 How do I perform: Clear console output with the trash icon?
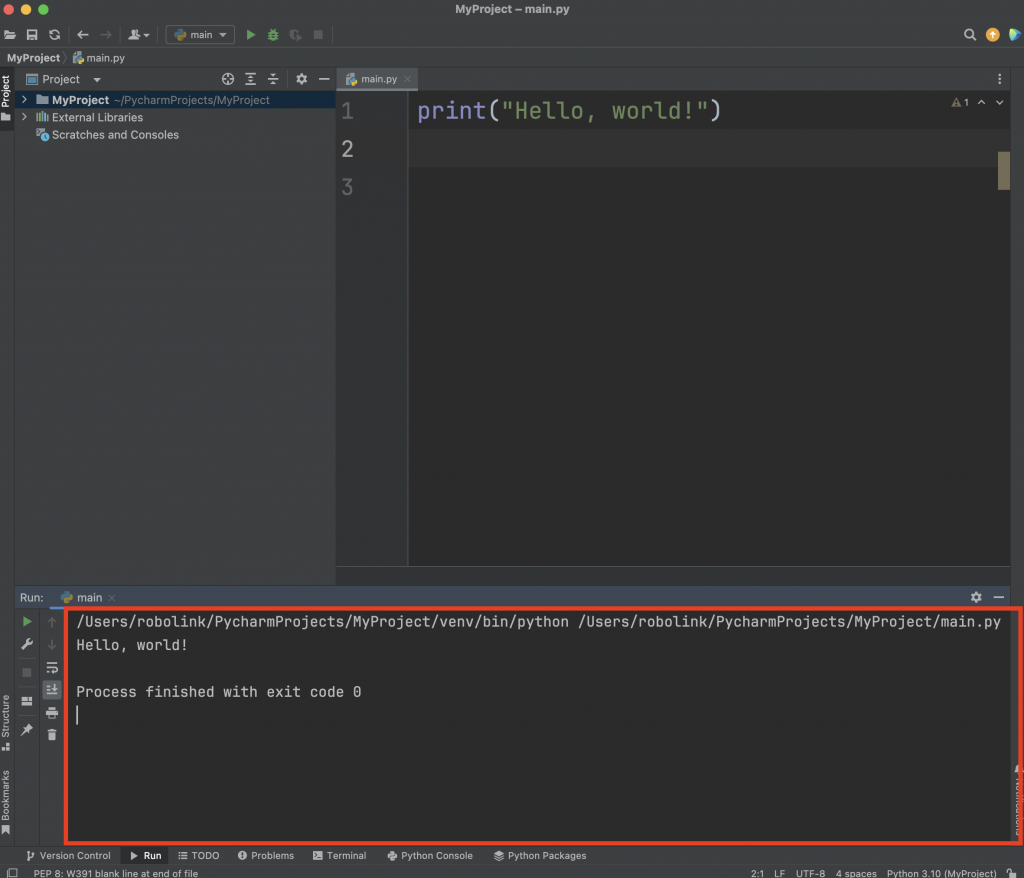pos(52,734)
